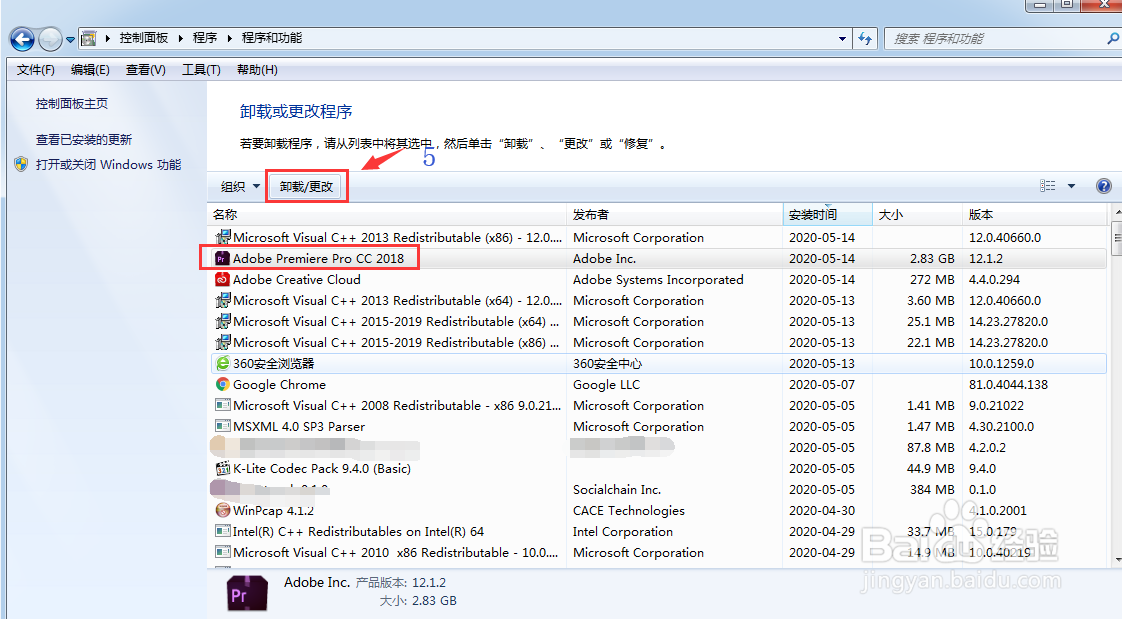
Task: Select the Adobe Creative Cloud icon
Action: tap(223, 279)
